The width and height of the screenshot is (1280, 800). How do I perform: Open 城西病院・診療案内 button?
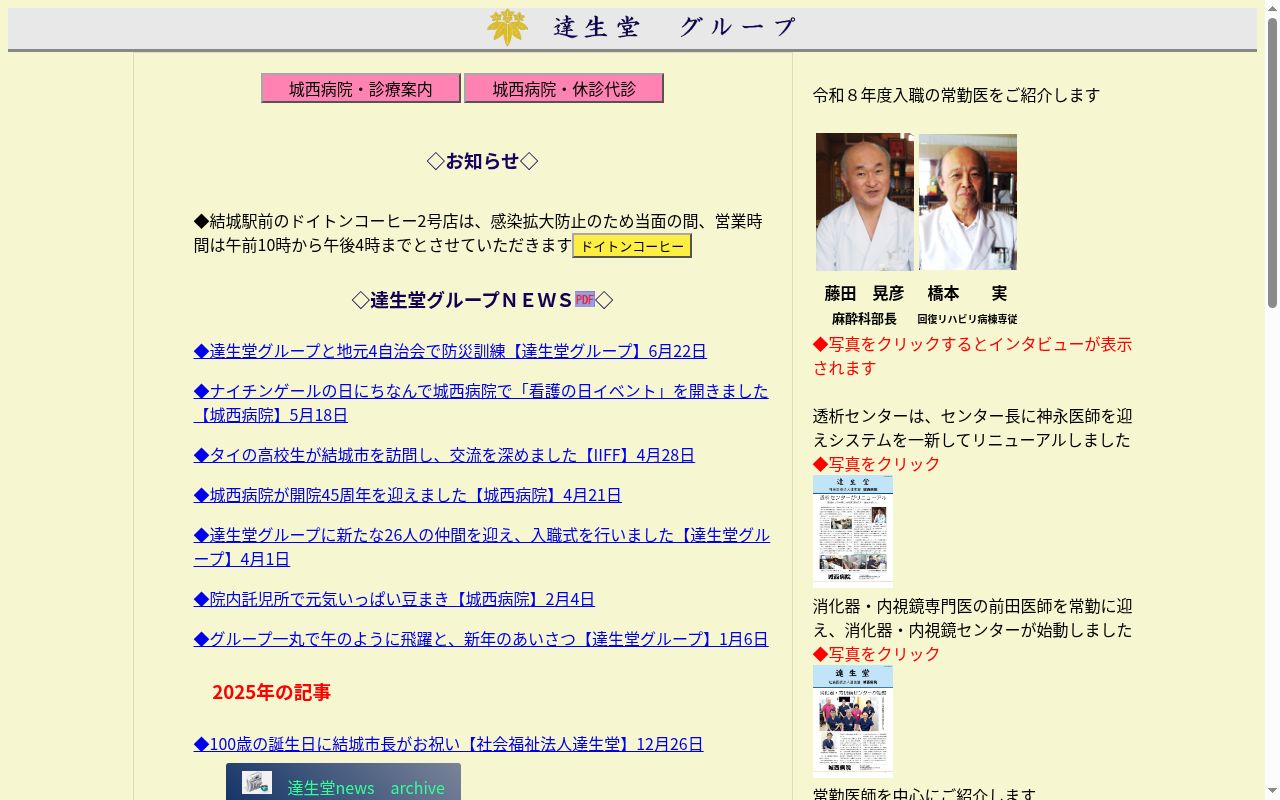point(361,88)
